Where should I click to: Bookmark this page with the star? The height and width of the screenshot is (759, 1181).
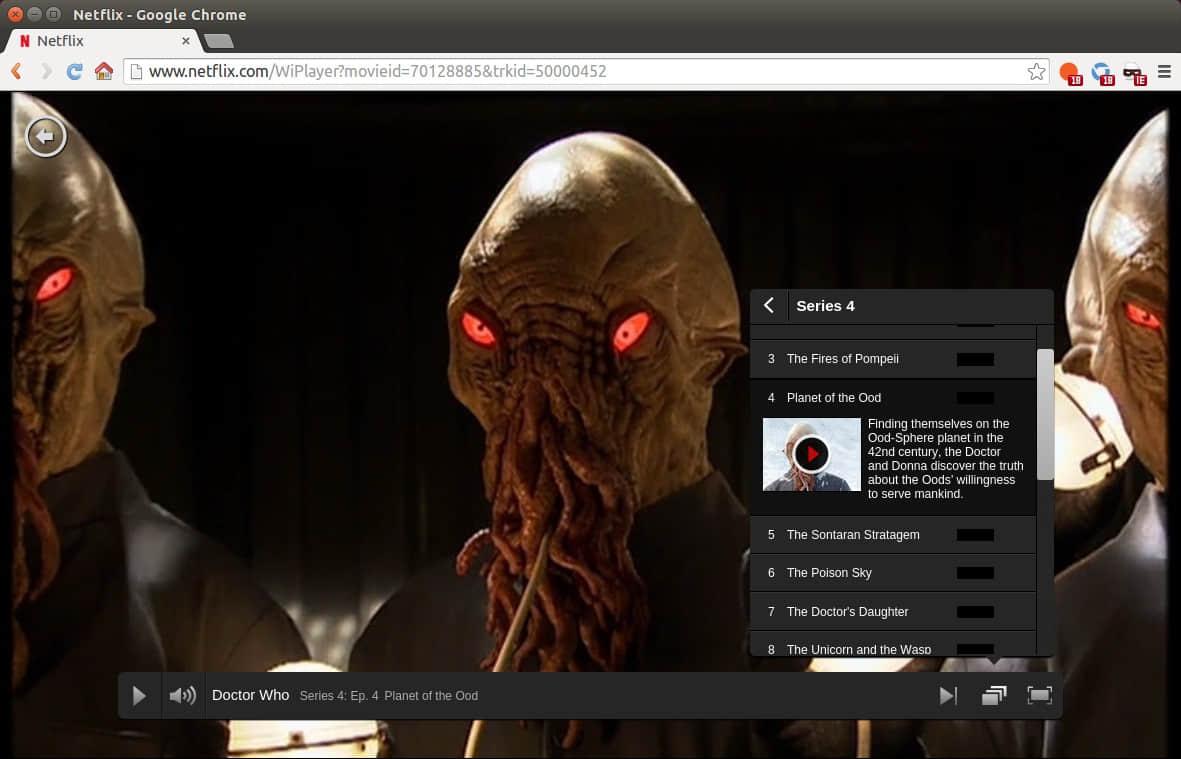click(x=1036, y=72)
